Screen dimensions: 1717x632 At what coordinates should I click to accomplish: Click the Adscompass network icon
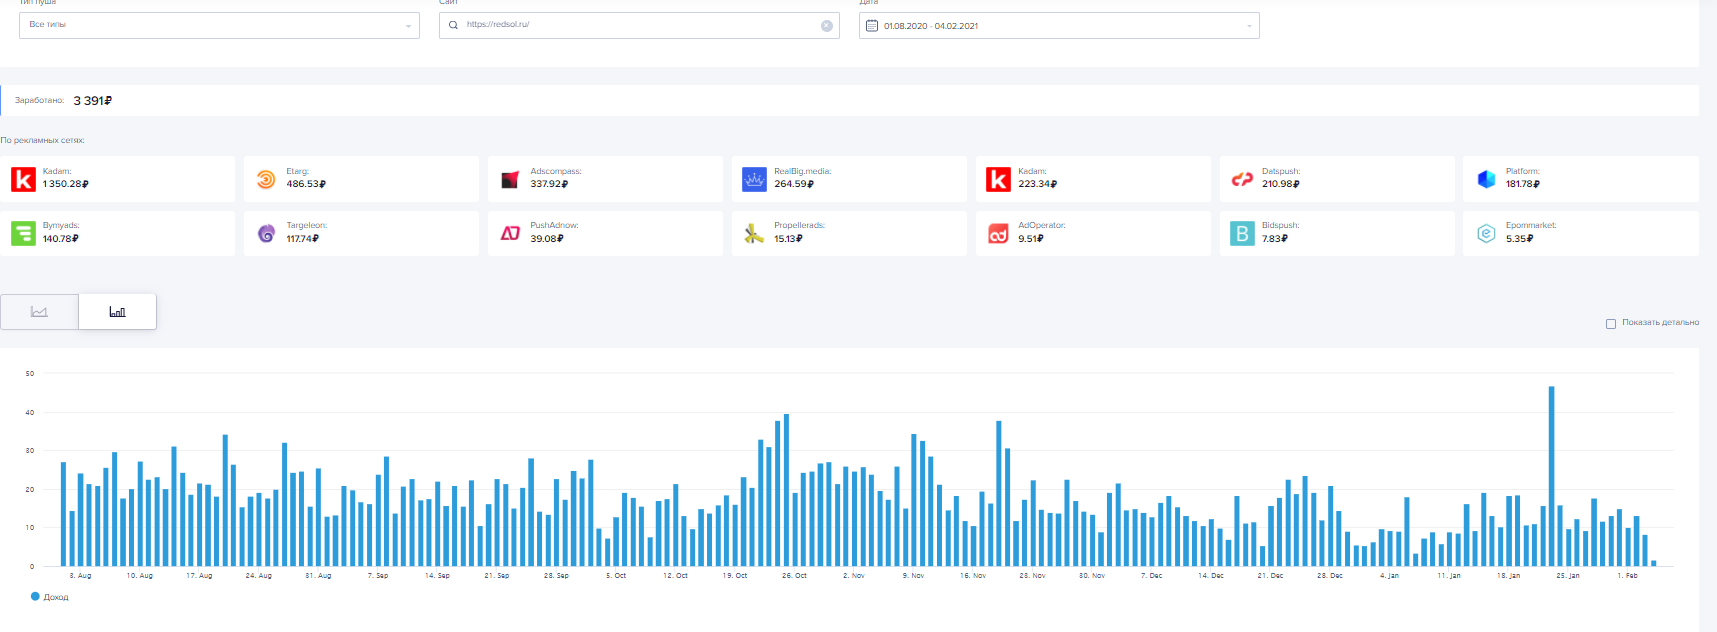(510, 180)
